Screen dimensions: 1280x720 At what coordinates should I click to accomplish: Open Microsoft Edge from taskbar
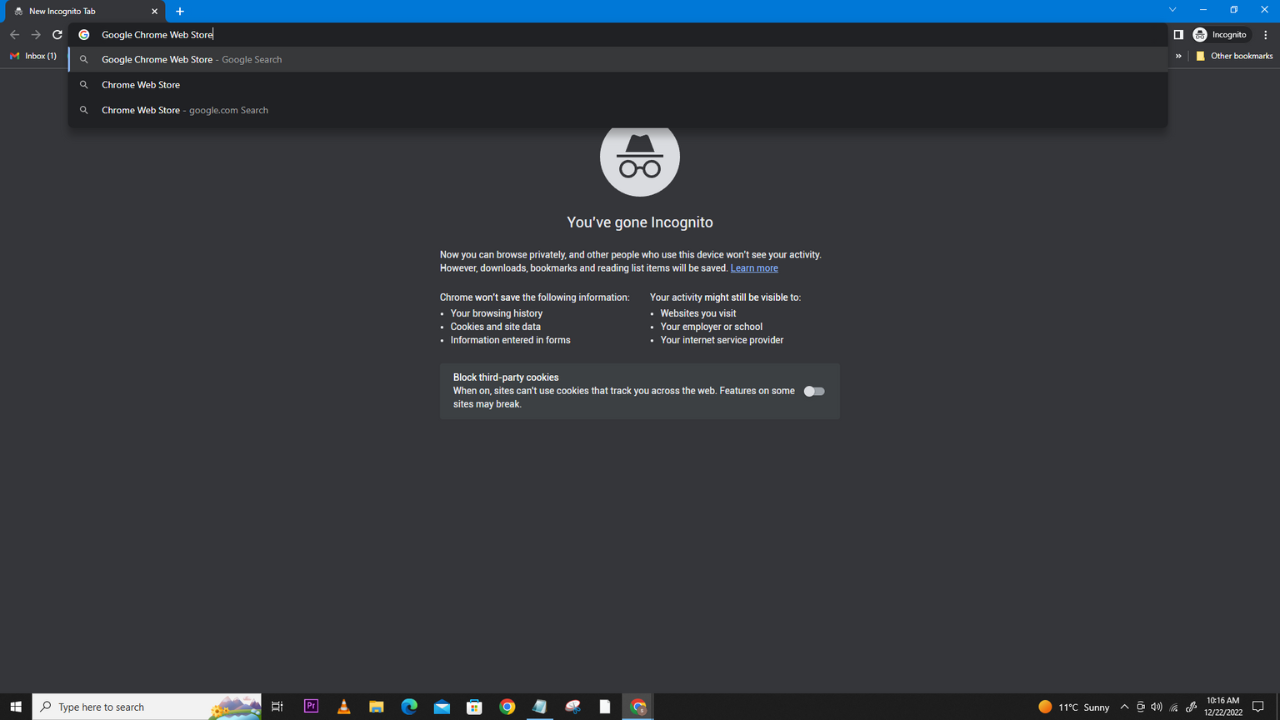409,707
